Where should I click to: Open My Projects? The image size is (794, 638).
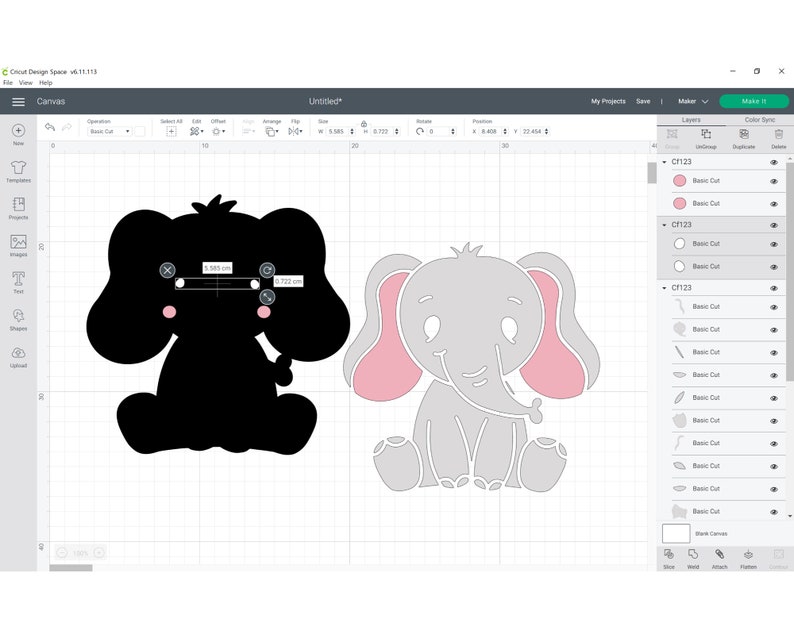click(x=608, y=102)
